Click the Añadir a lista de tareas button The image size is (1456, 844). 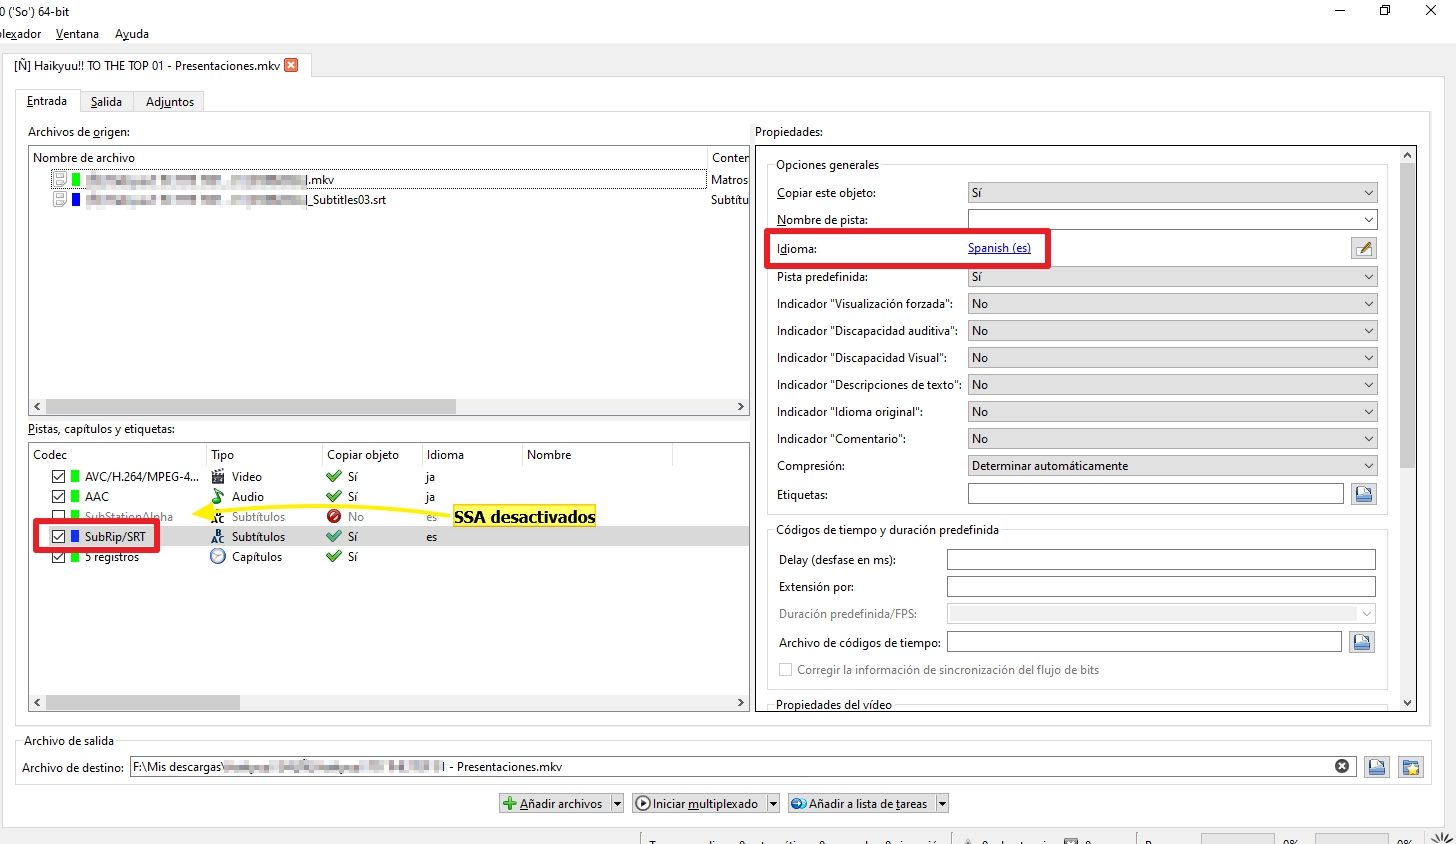click(860, 804)
